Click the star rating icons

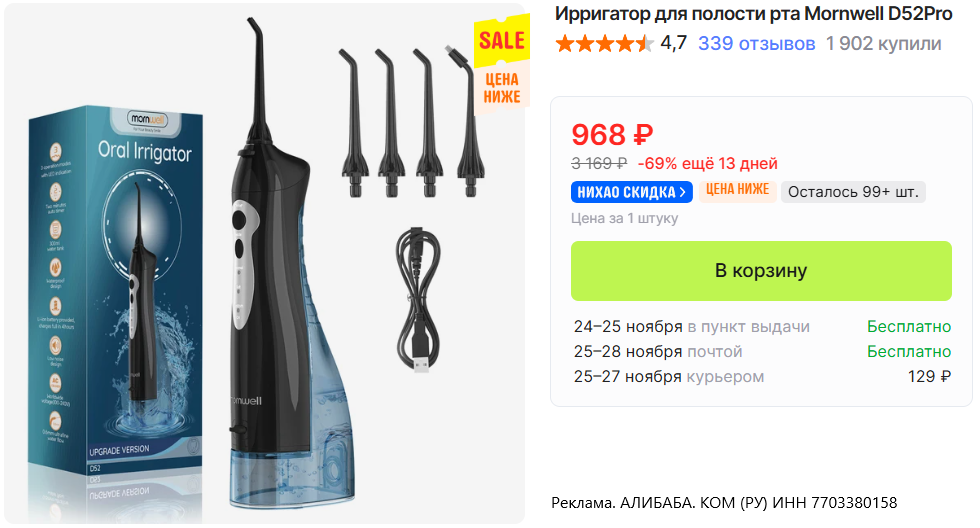point(604,44)
